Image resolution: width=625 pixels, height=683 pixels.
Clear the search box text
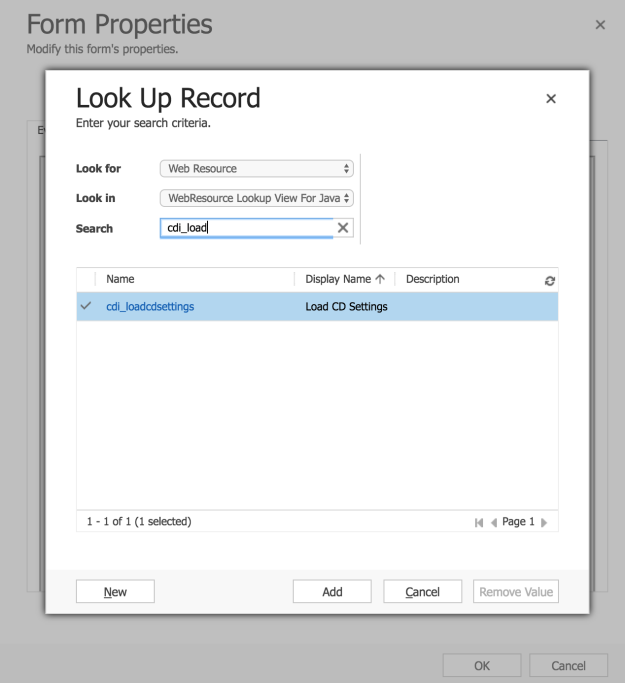point(343,228)
